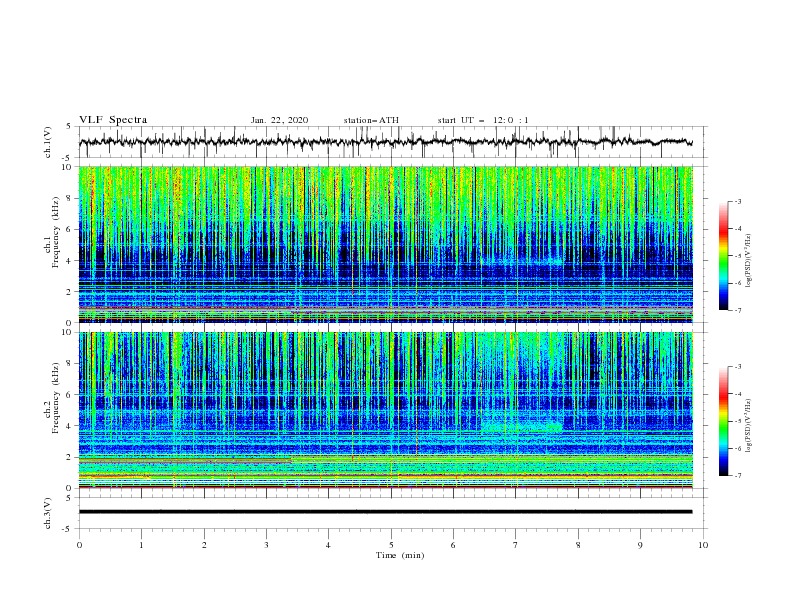Click the "3" tick on the time axis
This screenshot has width=792, height=612.
(x=266, y=545)
